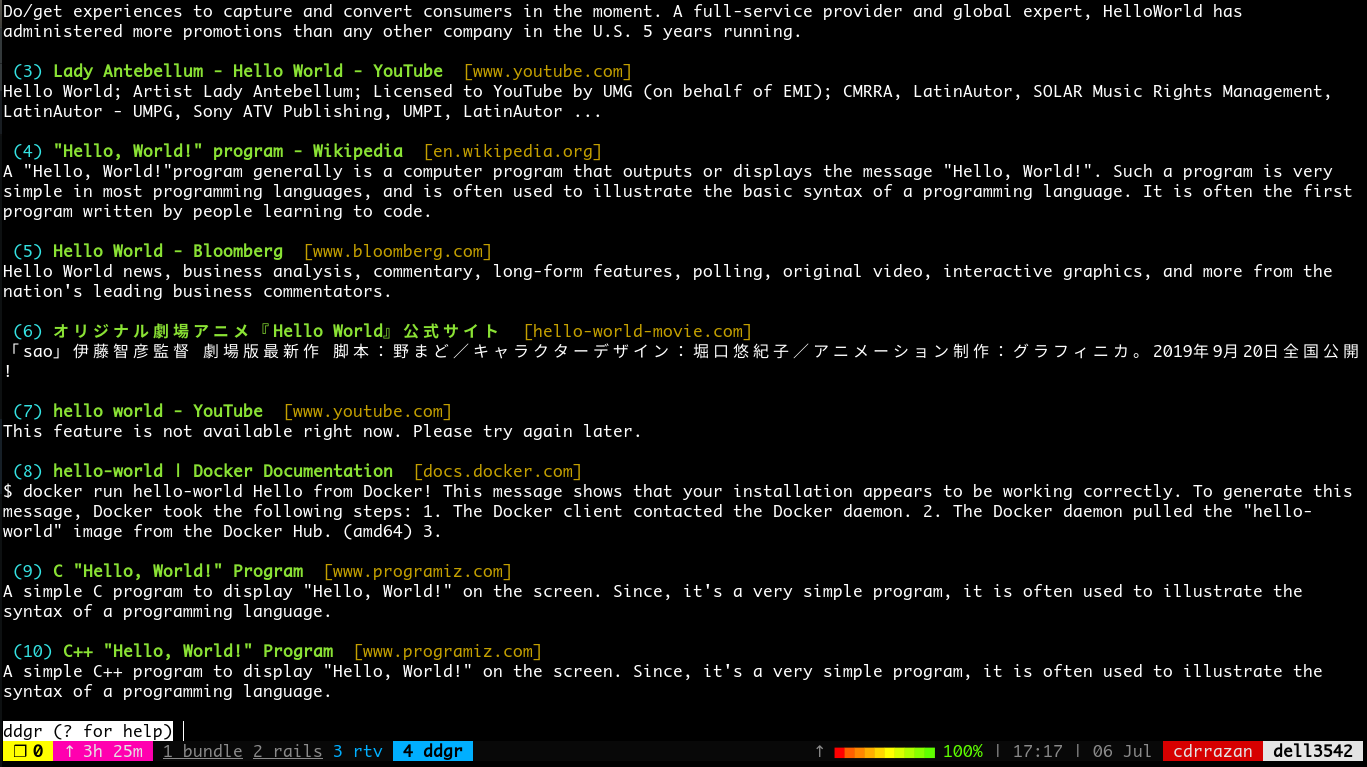Open the hello-world Docker Documentation result
The width and height of the screenshot is (1367, 767).
coord(222,471)
